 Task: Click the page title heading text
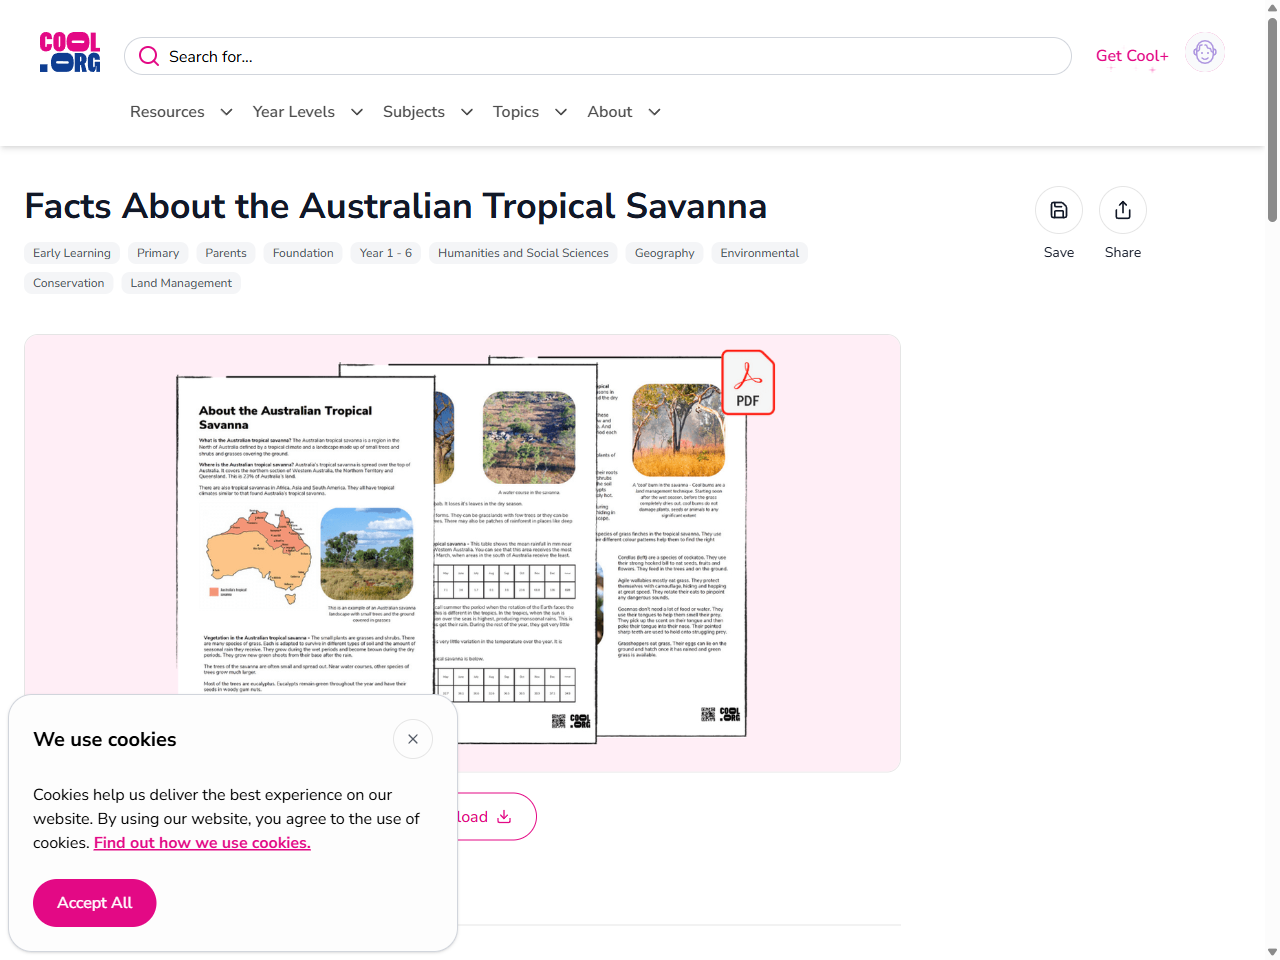pyautogui.click(x=396, y=206)
